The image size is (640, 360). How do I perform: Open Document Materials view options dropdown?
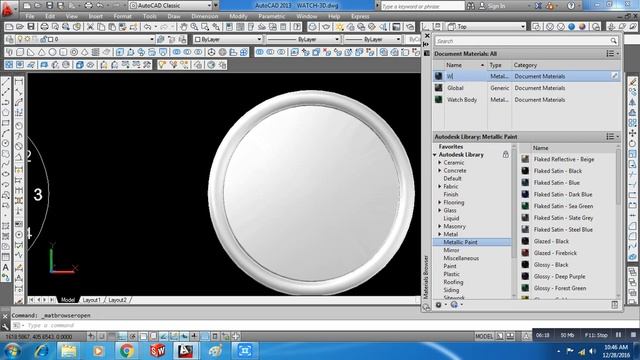click(612, 54)
